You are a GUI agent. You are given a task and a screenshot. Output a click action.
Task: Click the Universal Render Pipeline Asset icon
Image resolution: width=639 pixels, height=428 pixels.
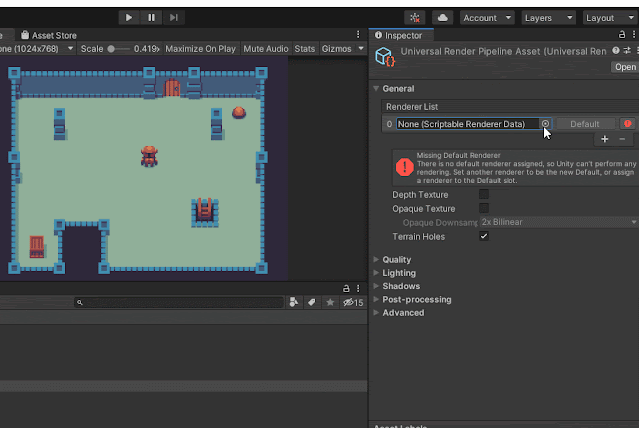[x=385, y=57]
